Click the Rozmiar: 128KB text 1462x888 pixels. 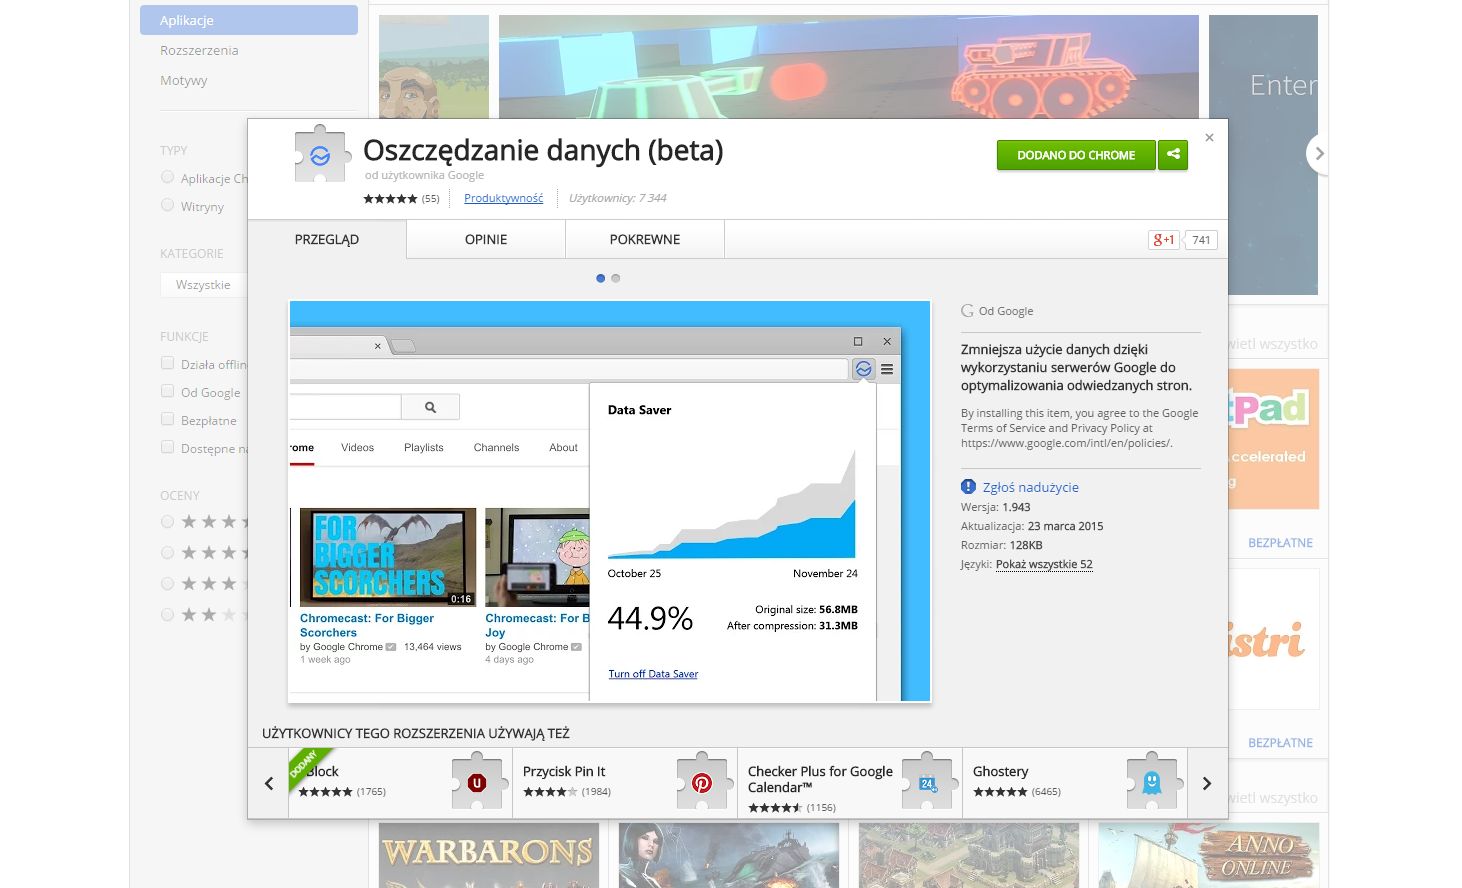(x=1002, y=545)
